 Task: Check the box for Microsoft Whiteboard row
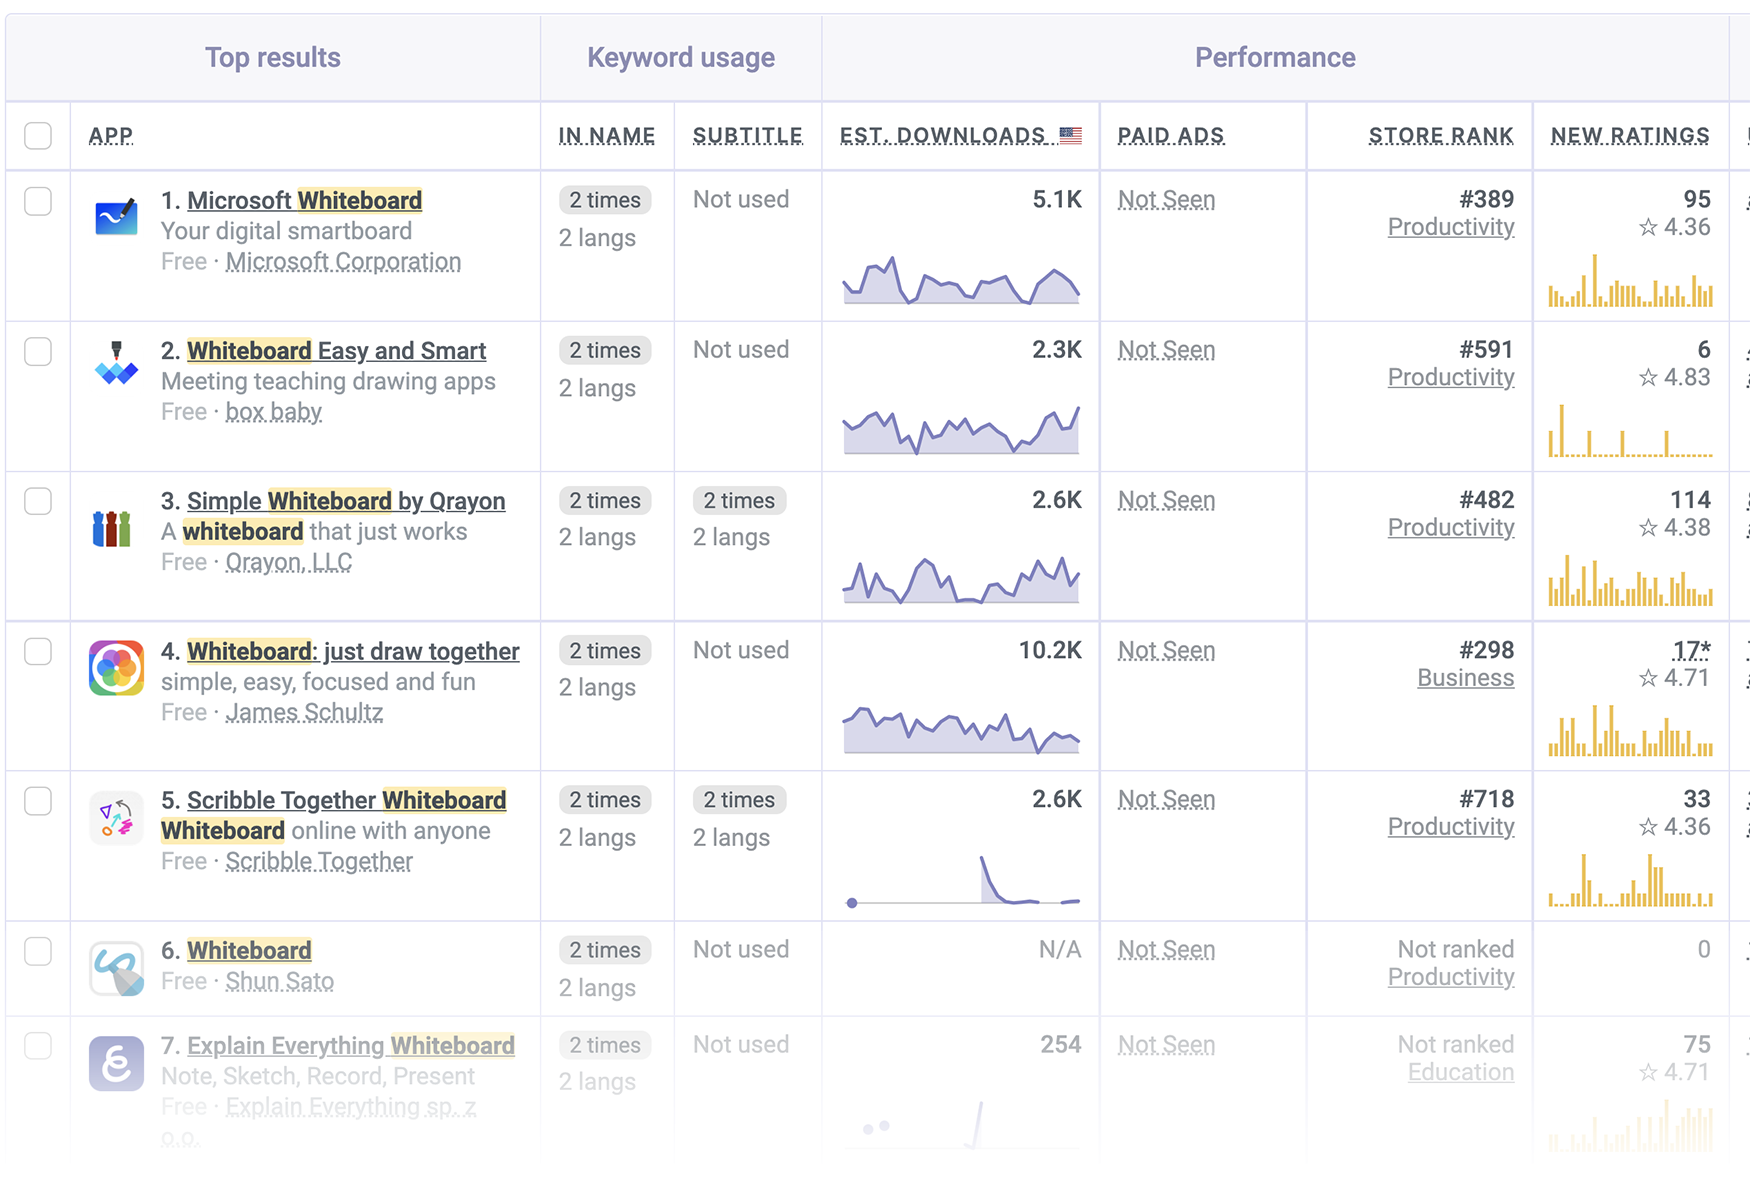tap(38, 201)
